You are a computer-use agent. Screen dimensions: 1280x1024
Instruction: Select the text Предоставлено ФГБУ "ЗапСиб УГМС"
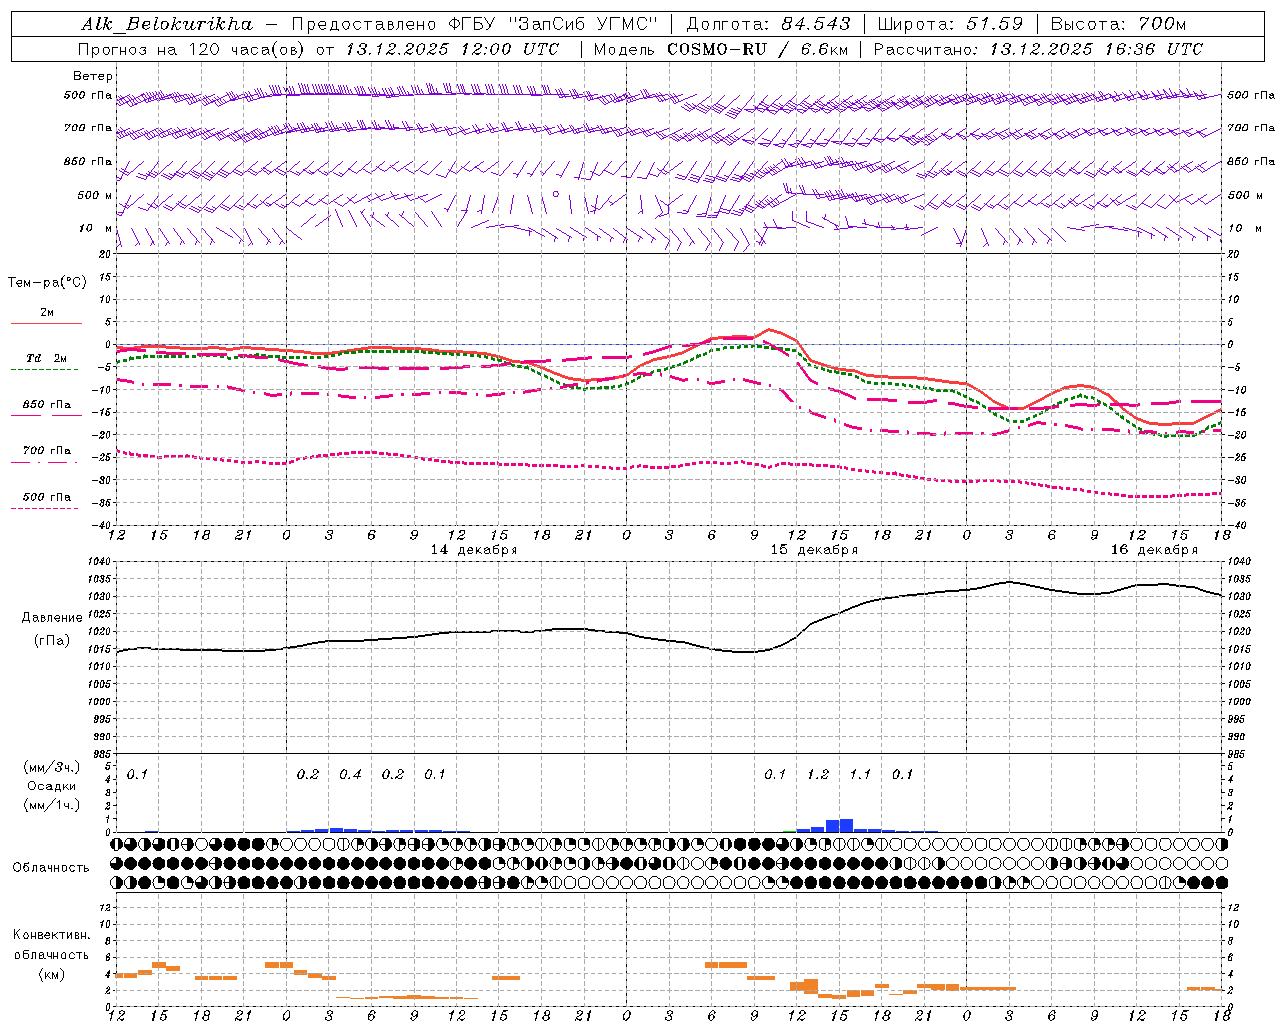pyautogui.click(x=474, y=24)
